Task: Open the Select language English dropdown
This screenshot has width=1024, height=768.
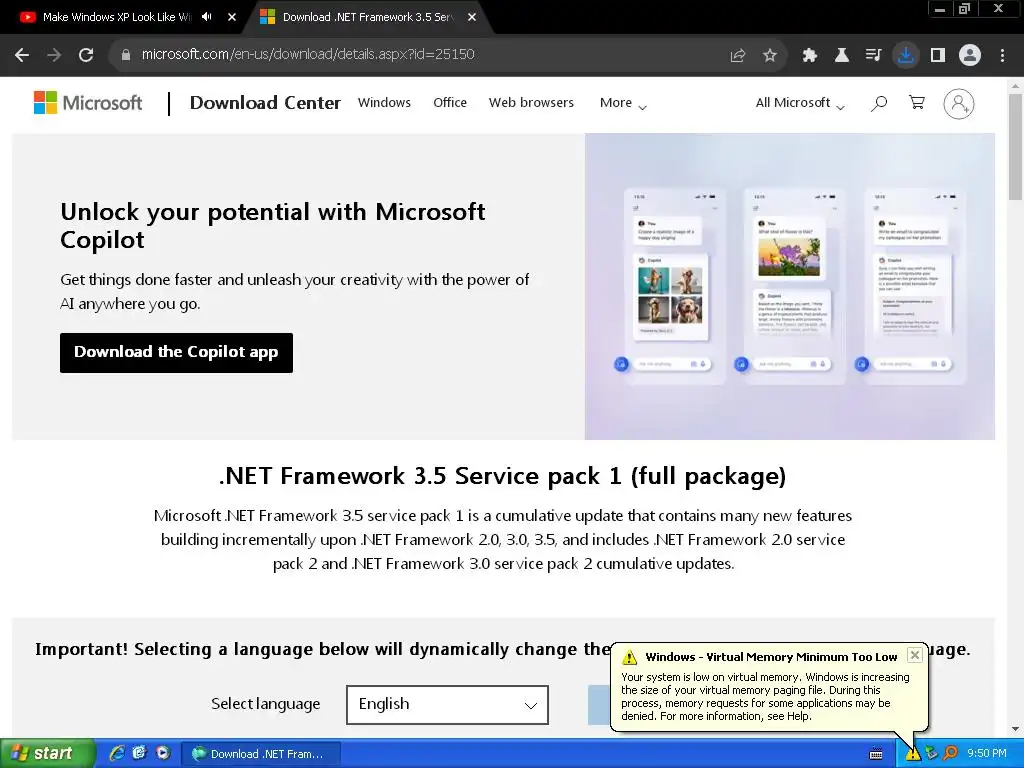Action: (447, 705)
